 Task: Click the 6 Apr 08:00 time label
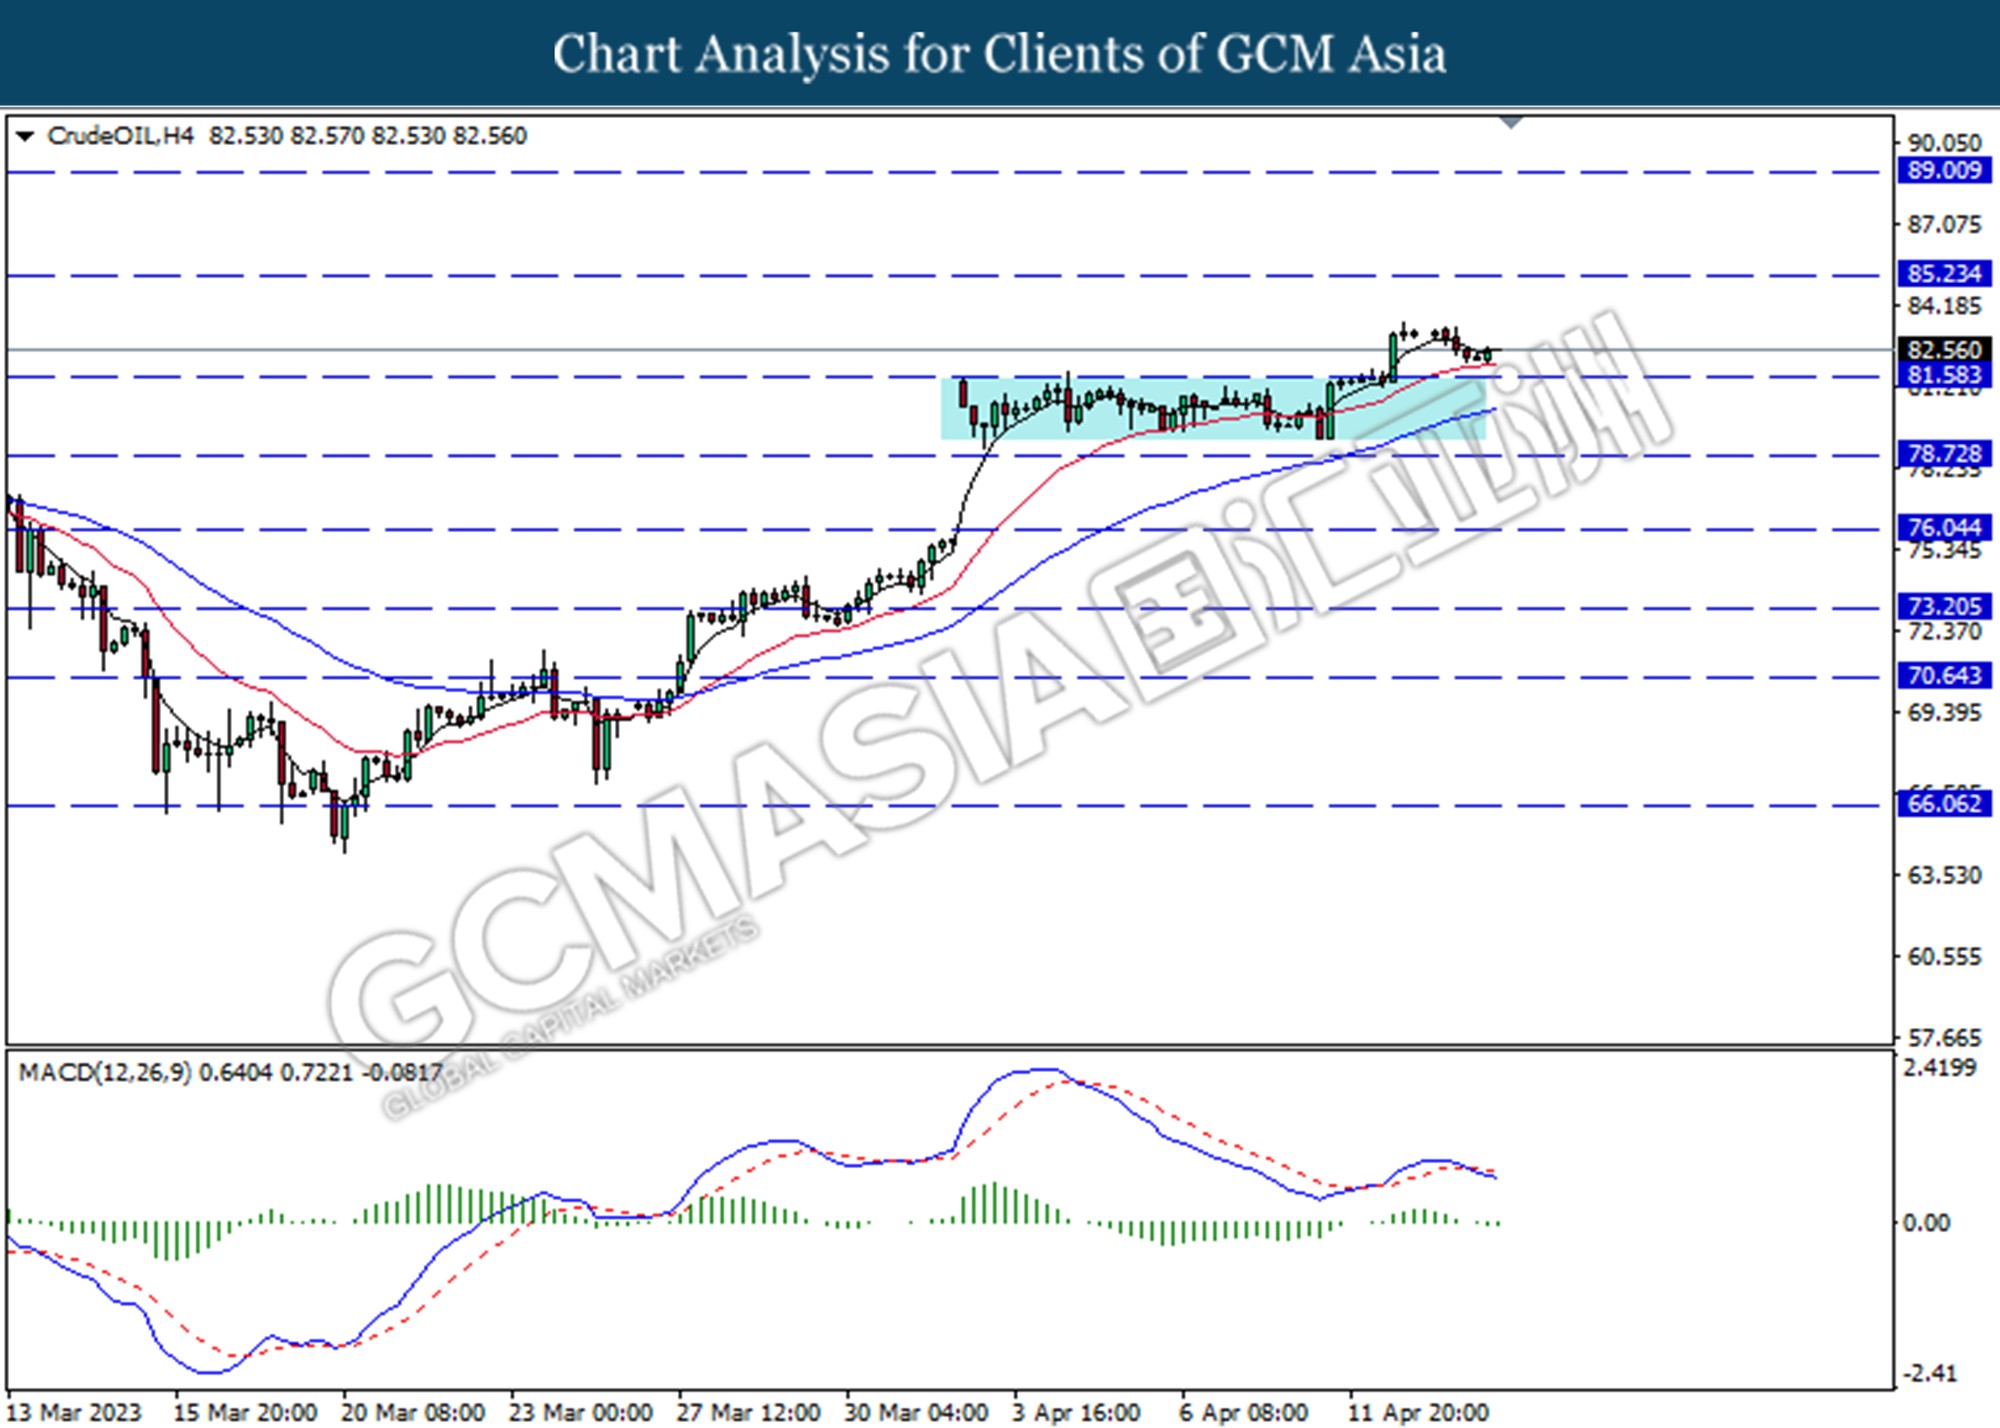1244,1412
